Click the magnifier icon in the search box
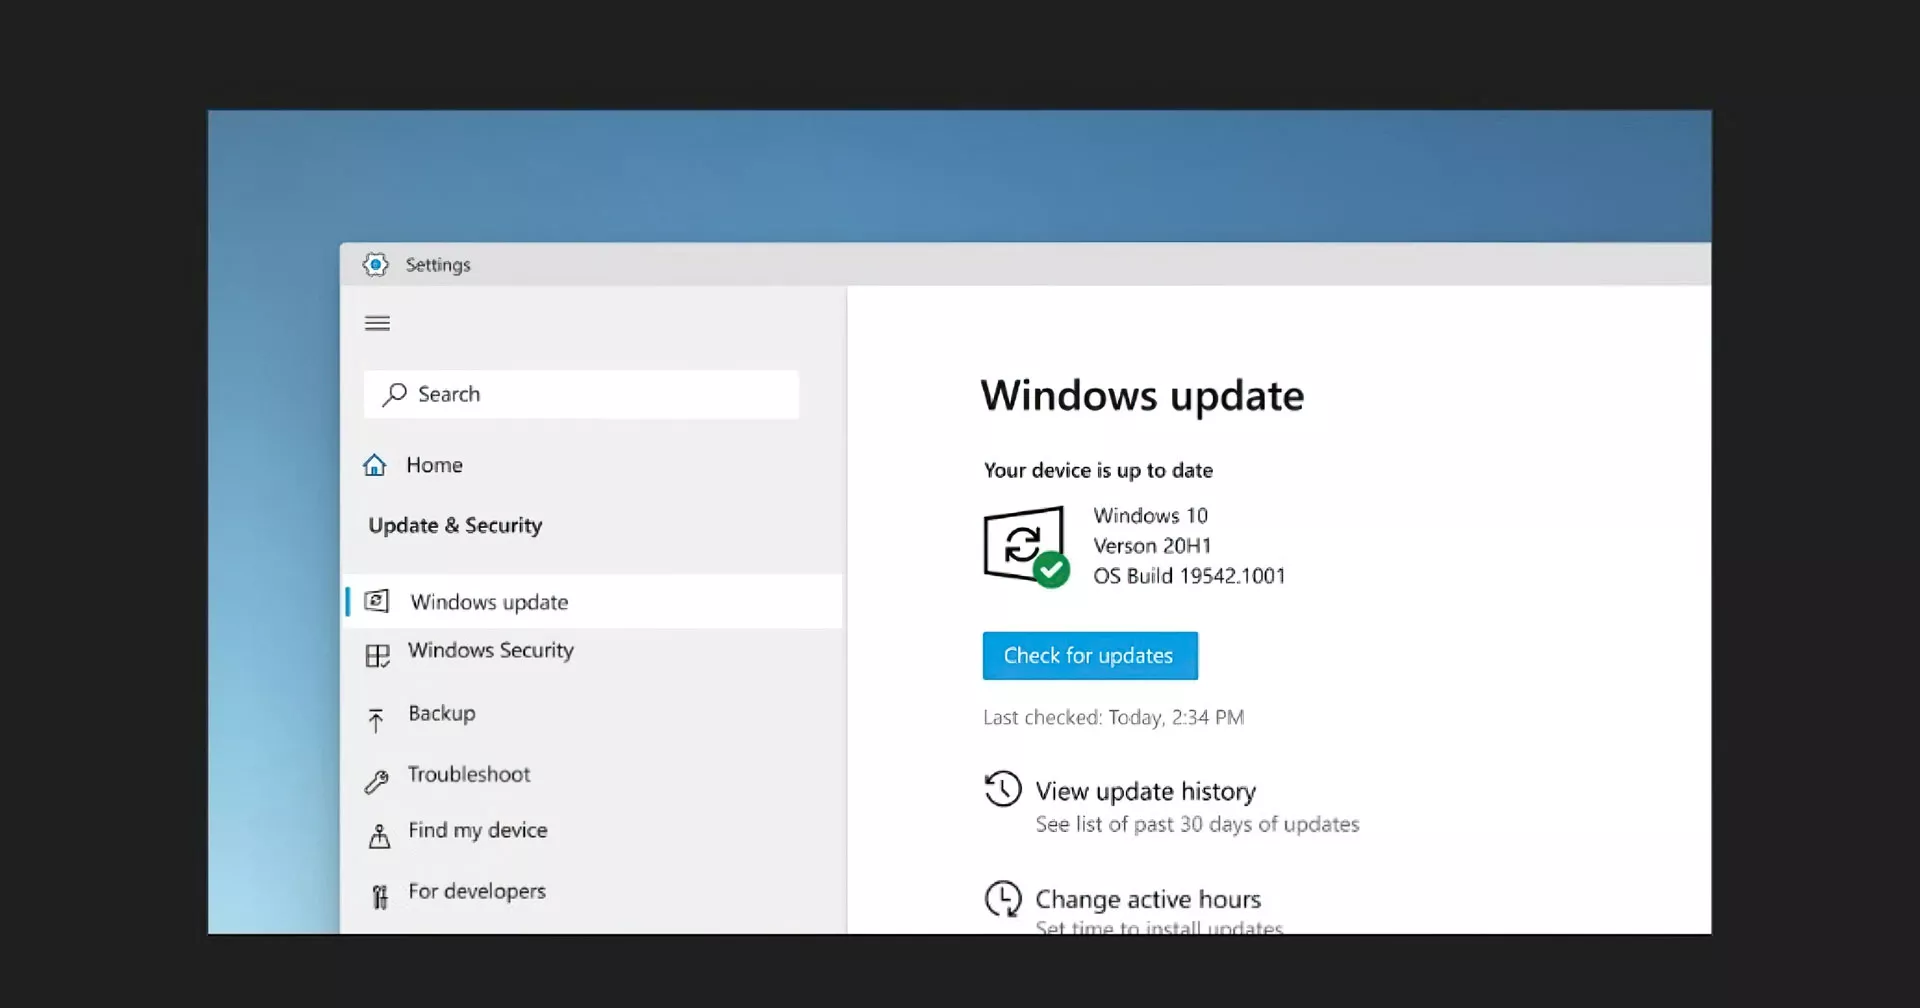This screenshot has height=1008, width=1920. [394, 394]
